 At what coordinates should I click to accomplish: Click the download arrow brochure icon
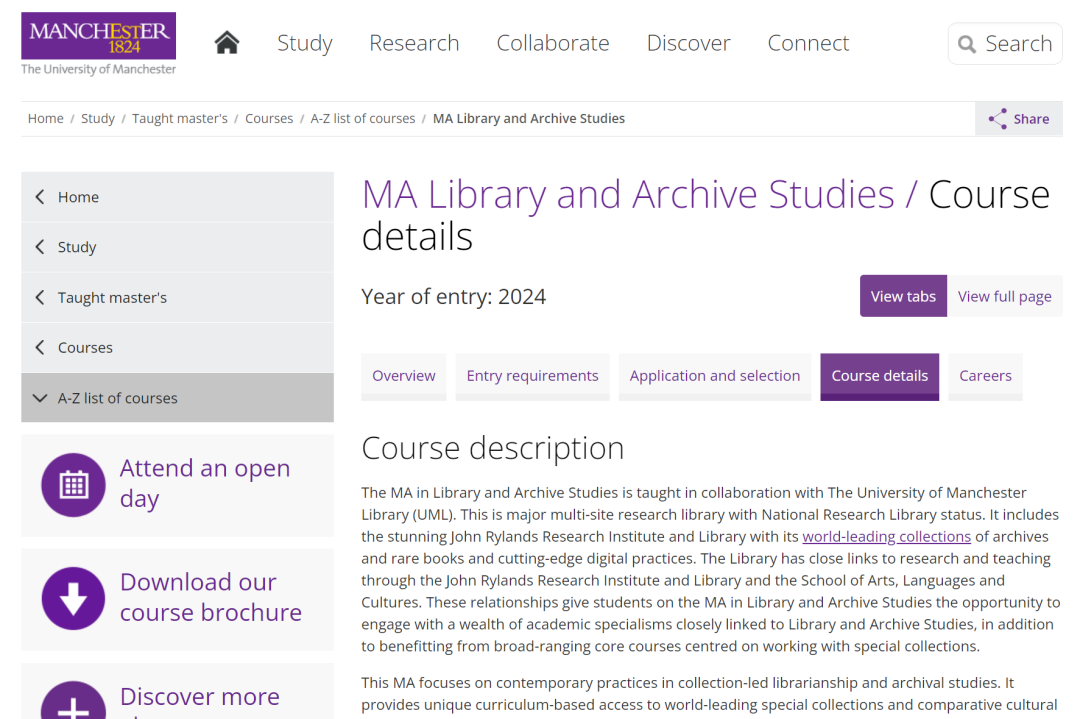(73, 598)
